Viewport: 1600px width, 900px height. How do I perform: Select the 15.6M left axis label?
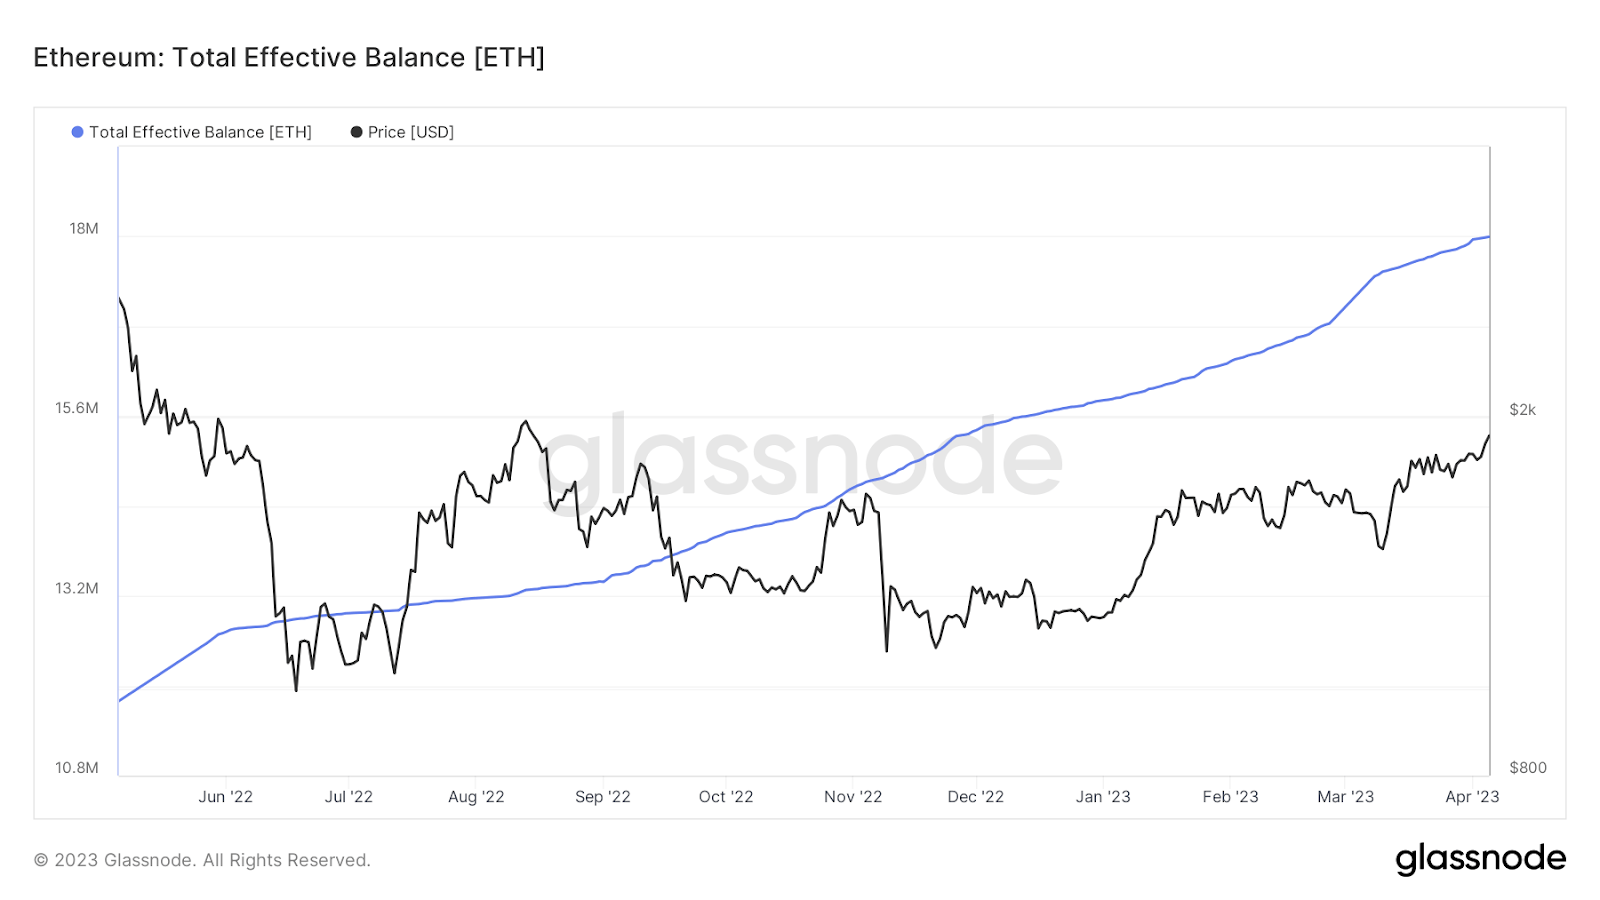point(77,408)
